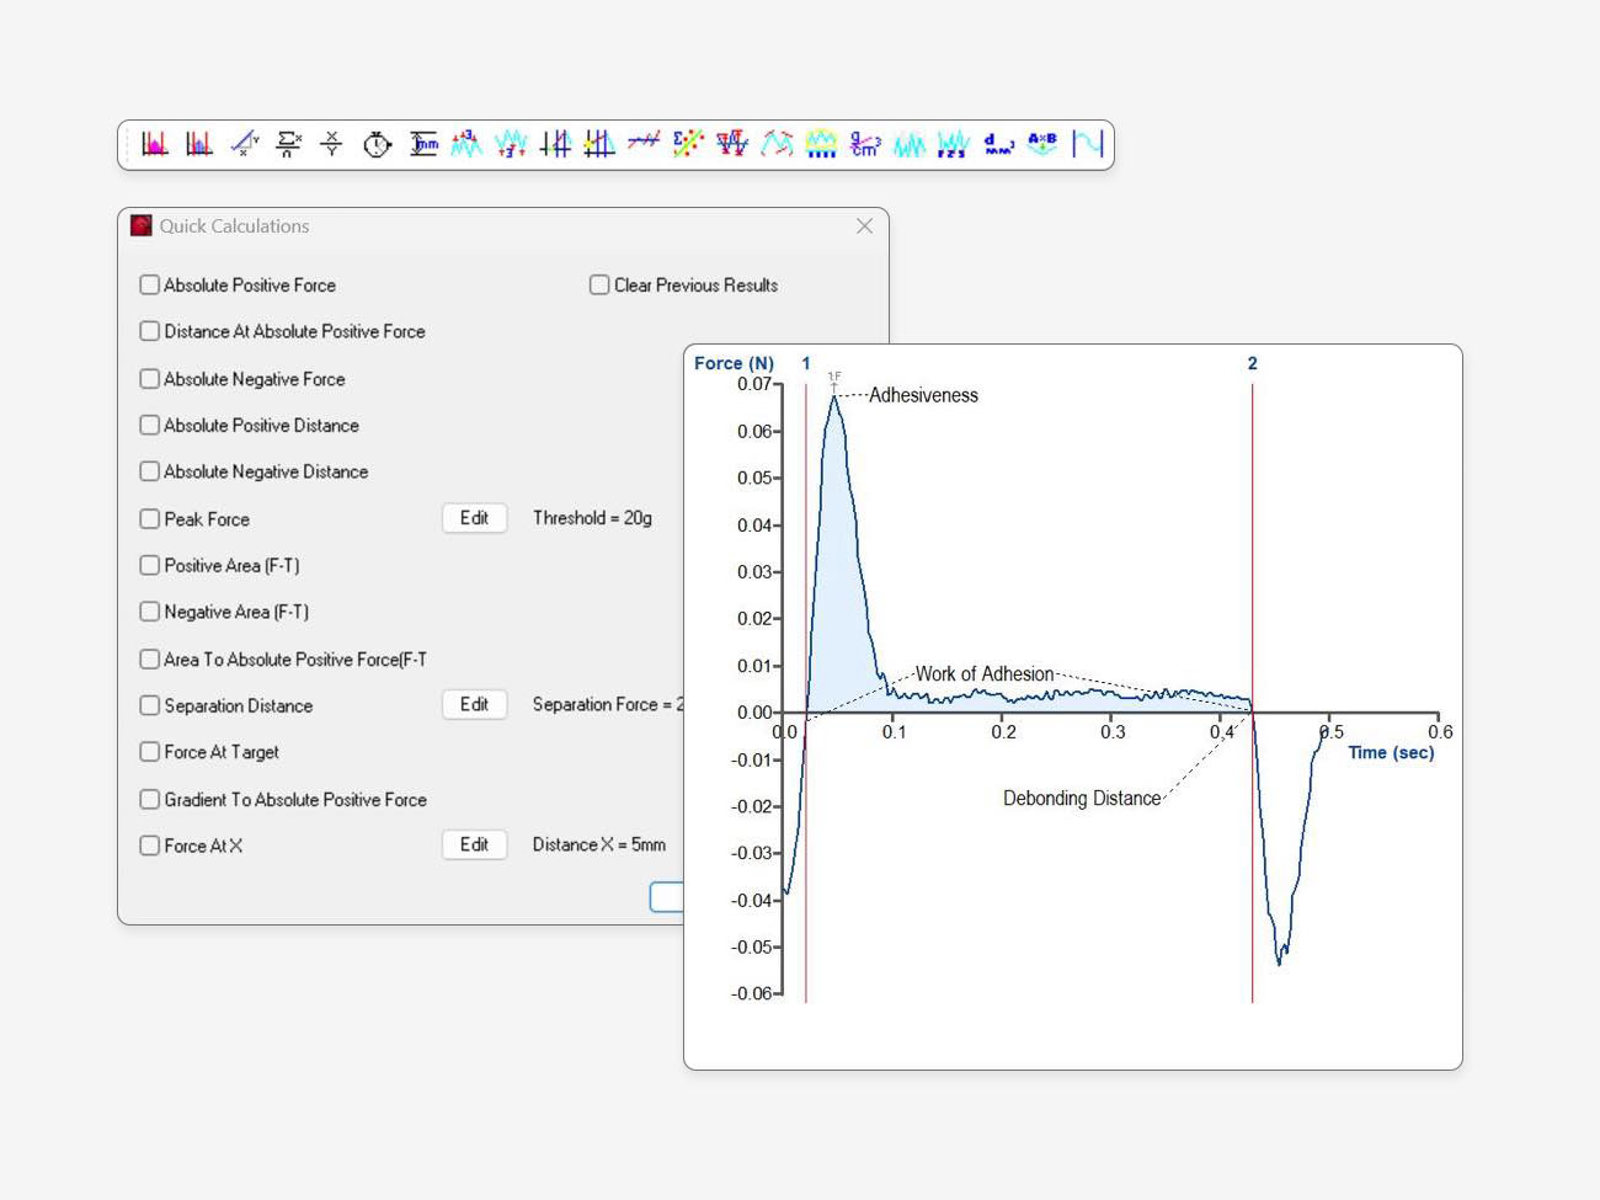Viewport: 1600px width, 1200px height.
Task: Click Edit for Separation Force setting
Action: pyautogui.click(x=474, y=704)
